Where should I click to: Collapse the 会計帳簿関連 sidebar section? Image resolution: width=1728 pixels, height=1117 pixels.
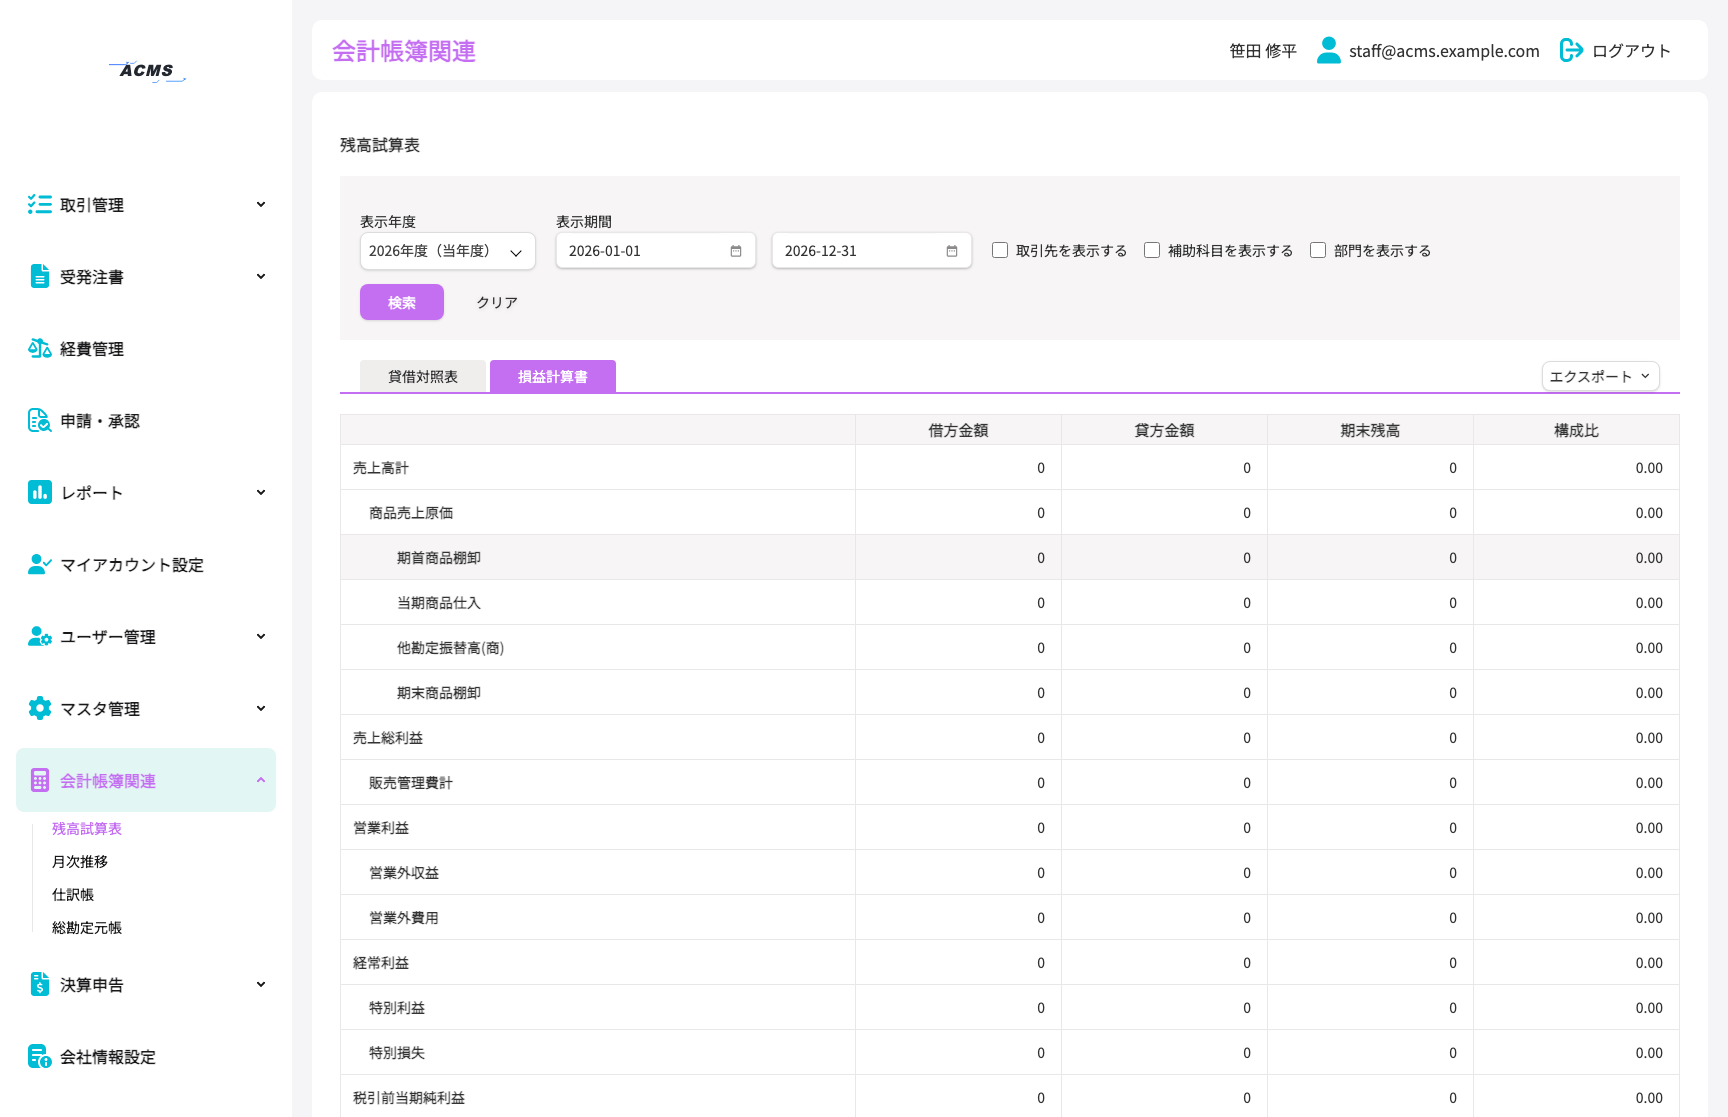(x=146, y=781)
